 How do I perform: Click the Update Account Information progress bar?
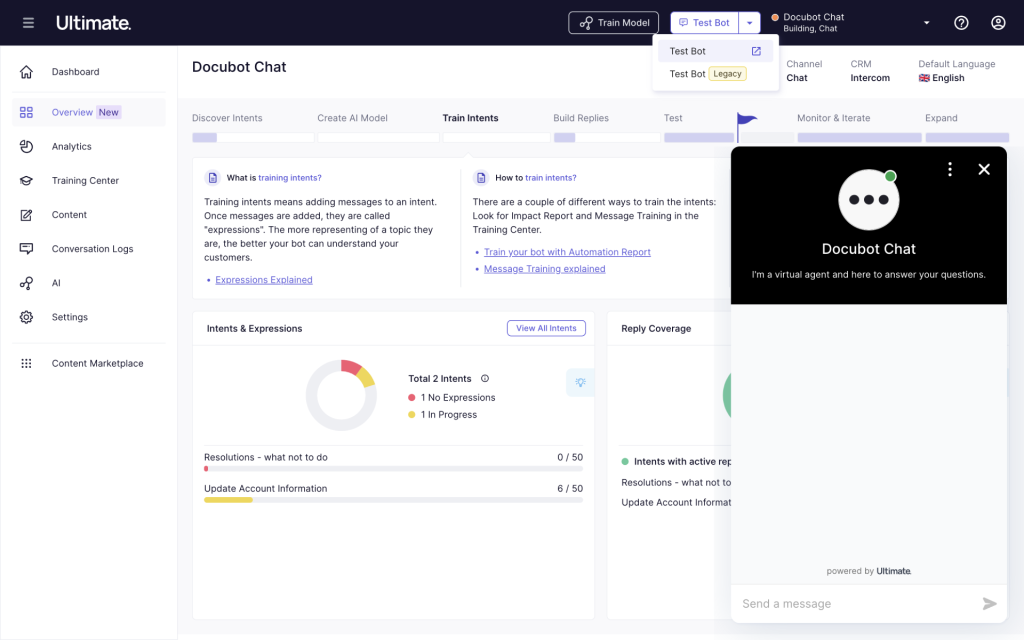coord(393,500)
